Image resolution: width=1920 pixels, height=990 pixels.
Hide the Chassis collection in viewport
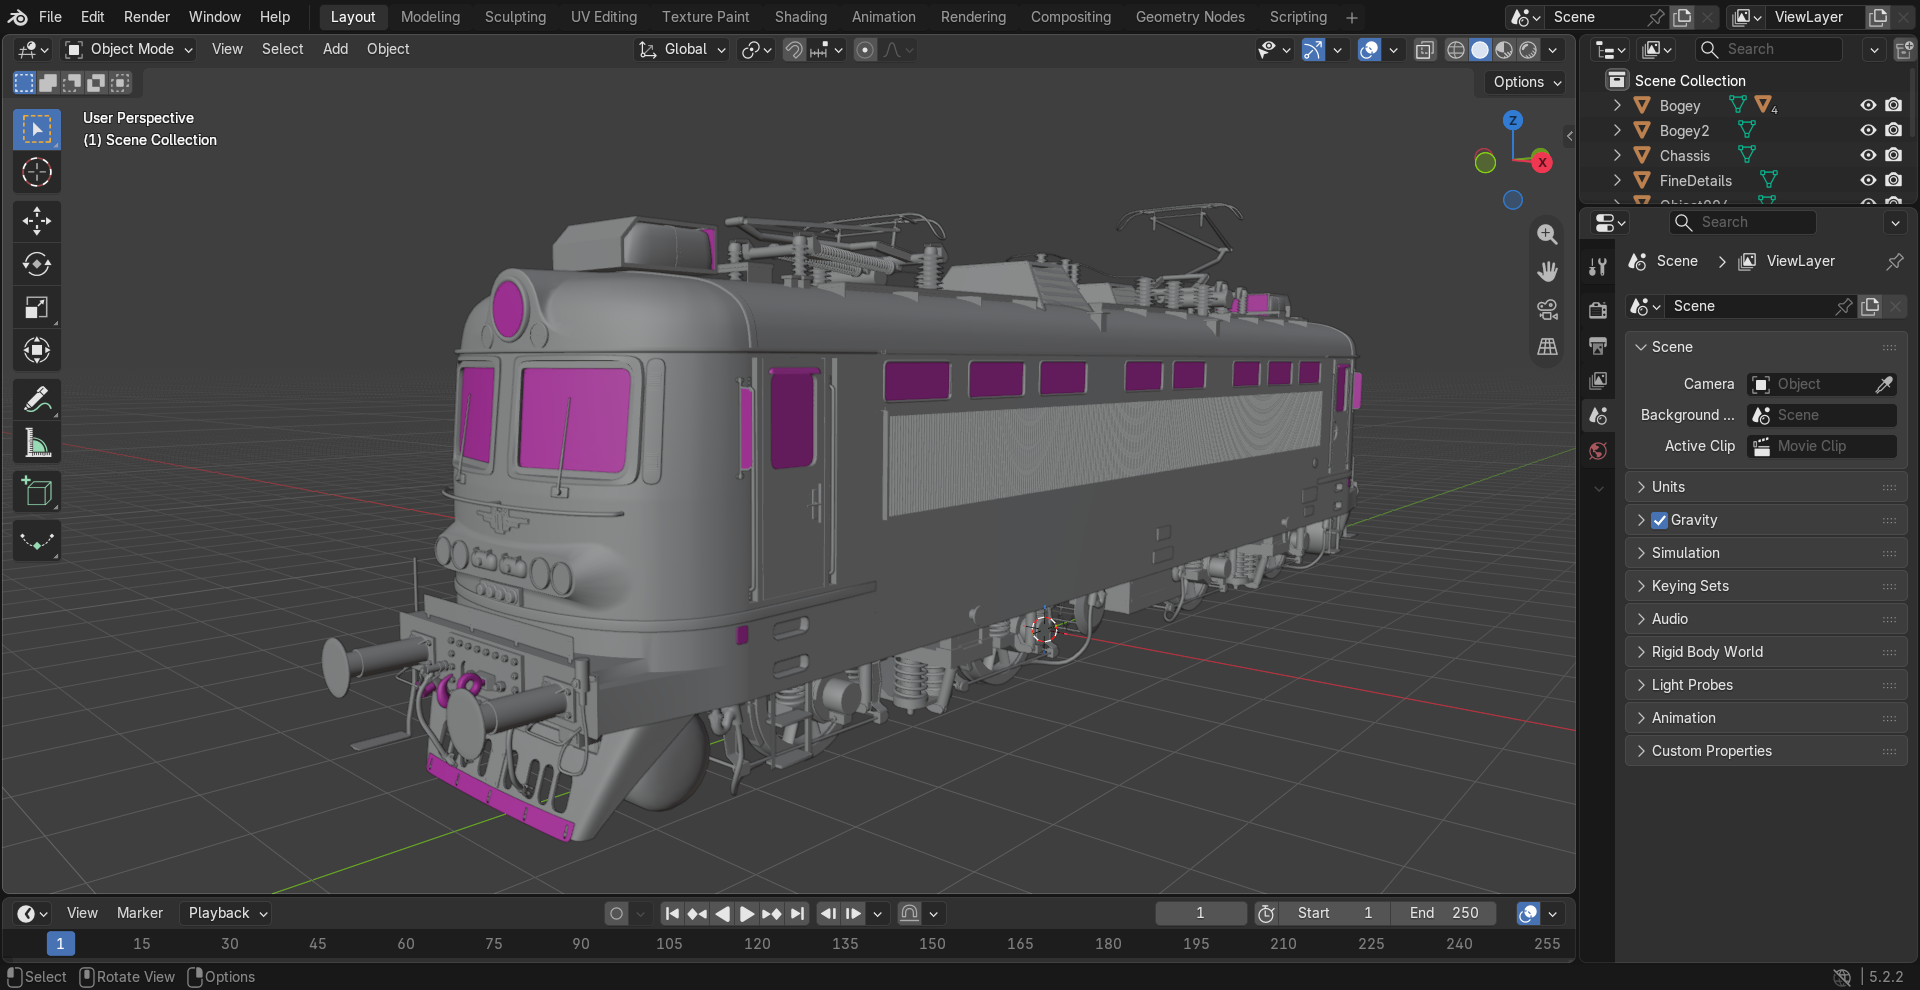coord(1867,155)
